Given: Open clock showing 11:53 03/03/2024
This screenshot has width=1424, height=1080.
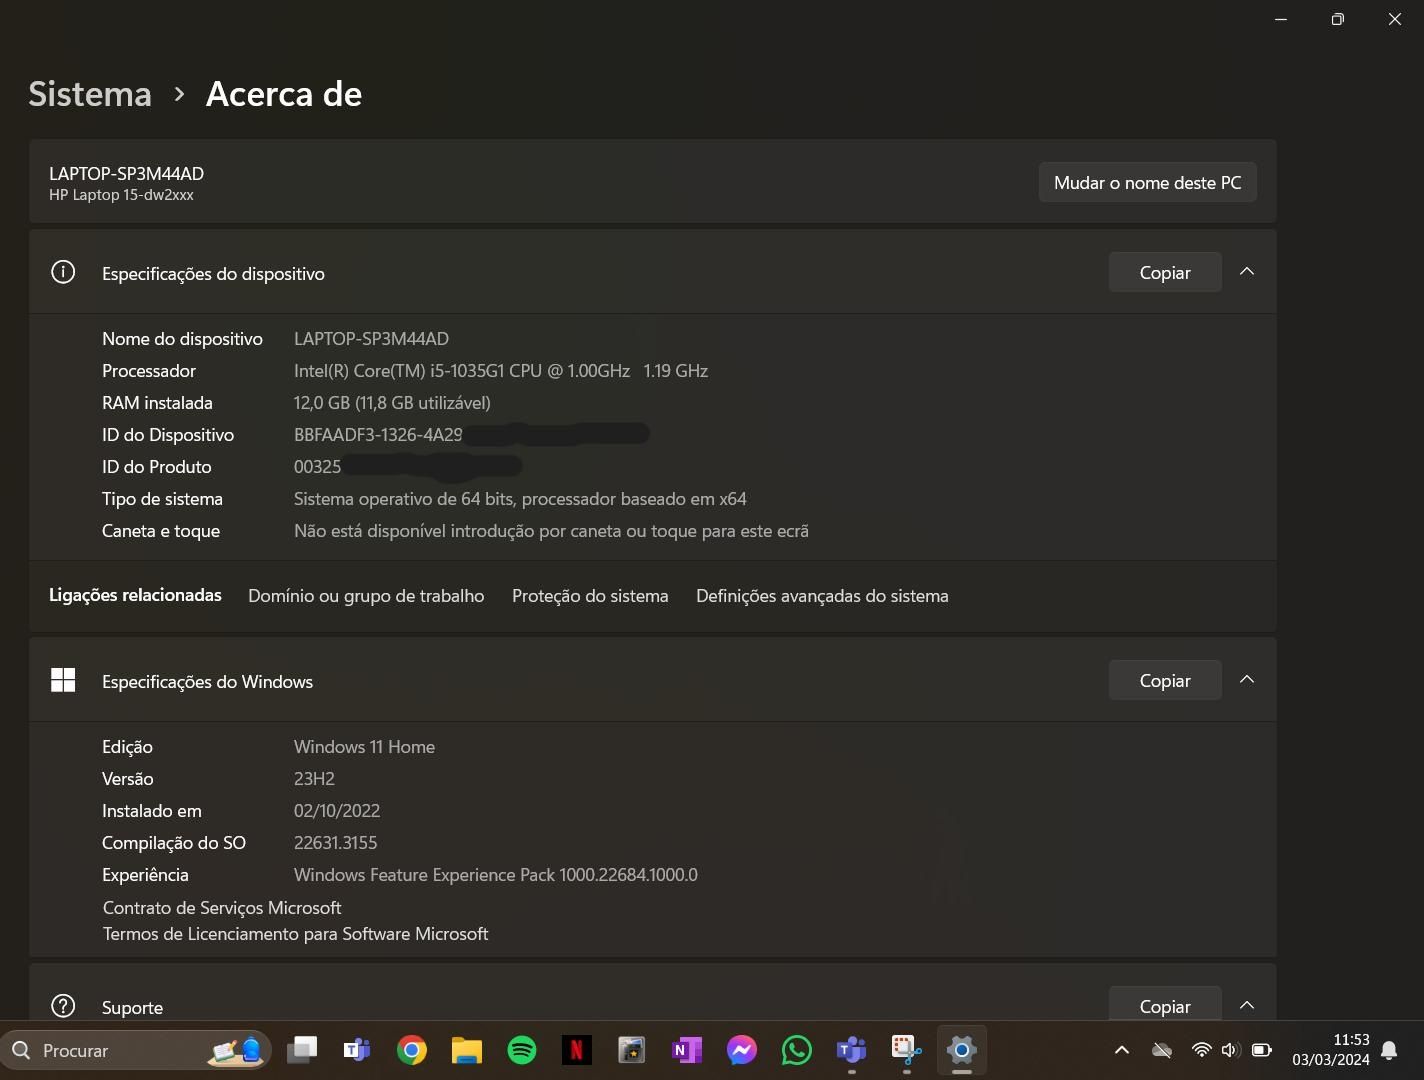Looking at the screenshot, I should 1330,1050.
